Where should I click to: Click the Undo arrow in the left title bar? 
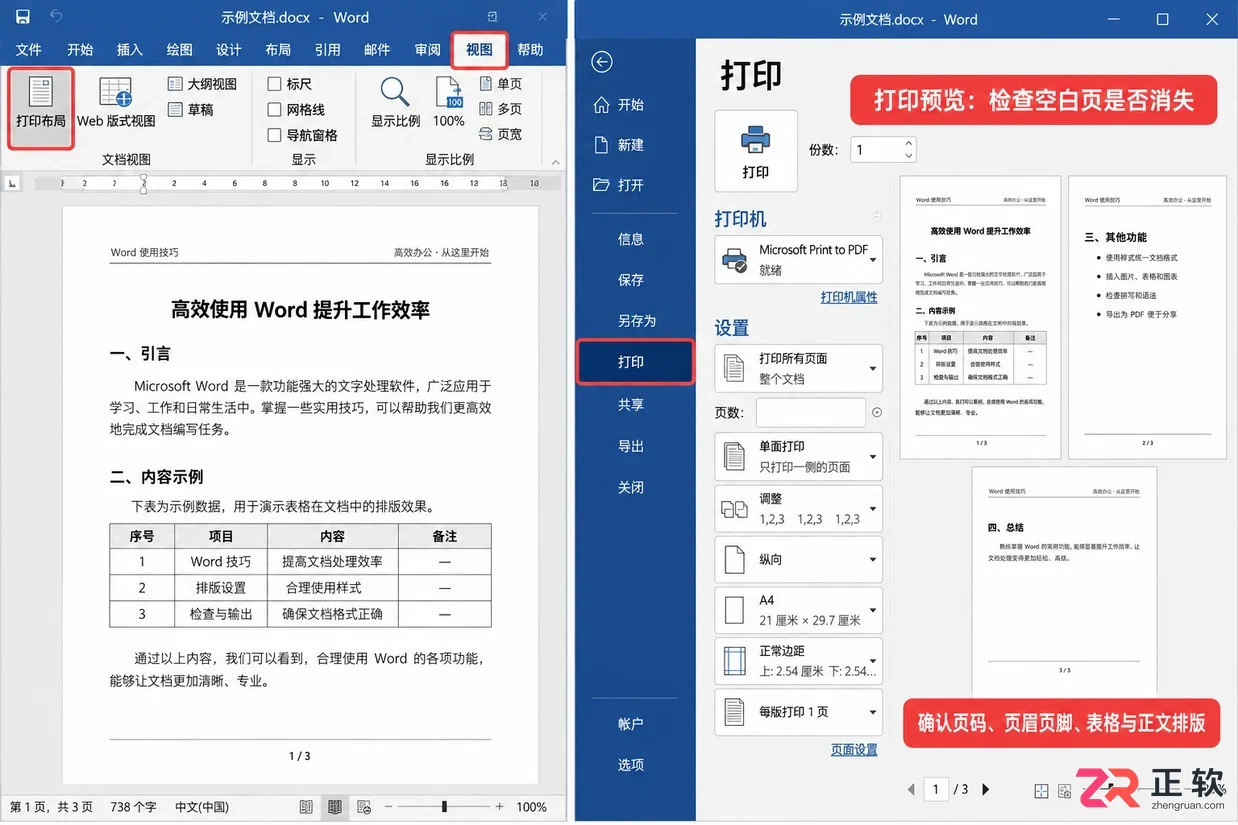coord(56,17)
